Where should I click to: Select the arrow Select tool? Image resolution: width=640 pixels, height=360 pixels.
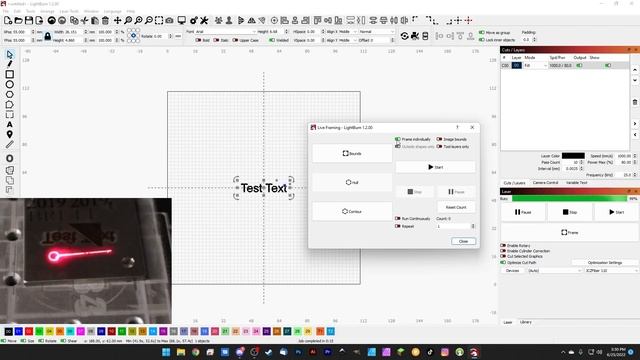coord(10,55)
